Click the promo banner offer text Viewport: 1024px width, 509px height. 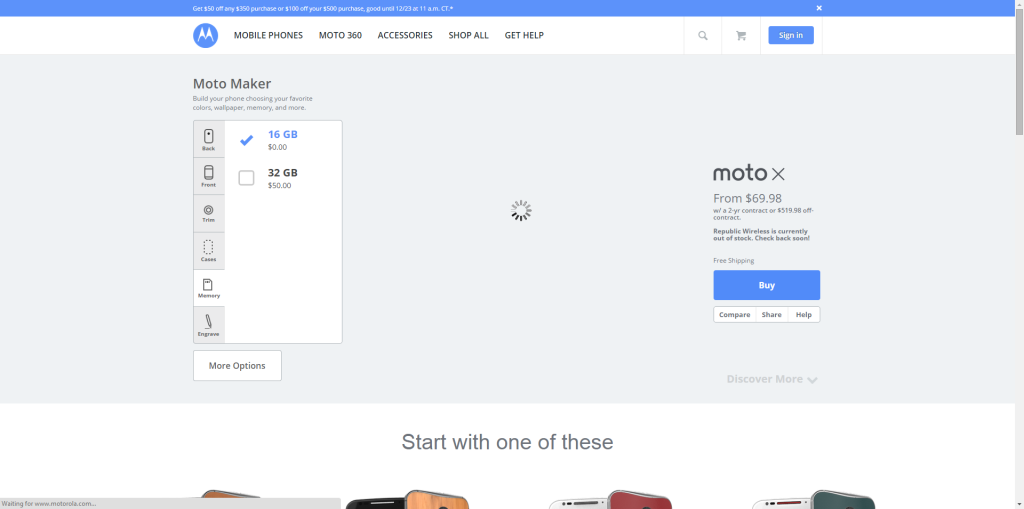[323, 8]
